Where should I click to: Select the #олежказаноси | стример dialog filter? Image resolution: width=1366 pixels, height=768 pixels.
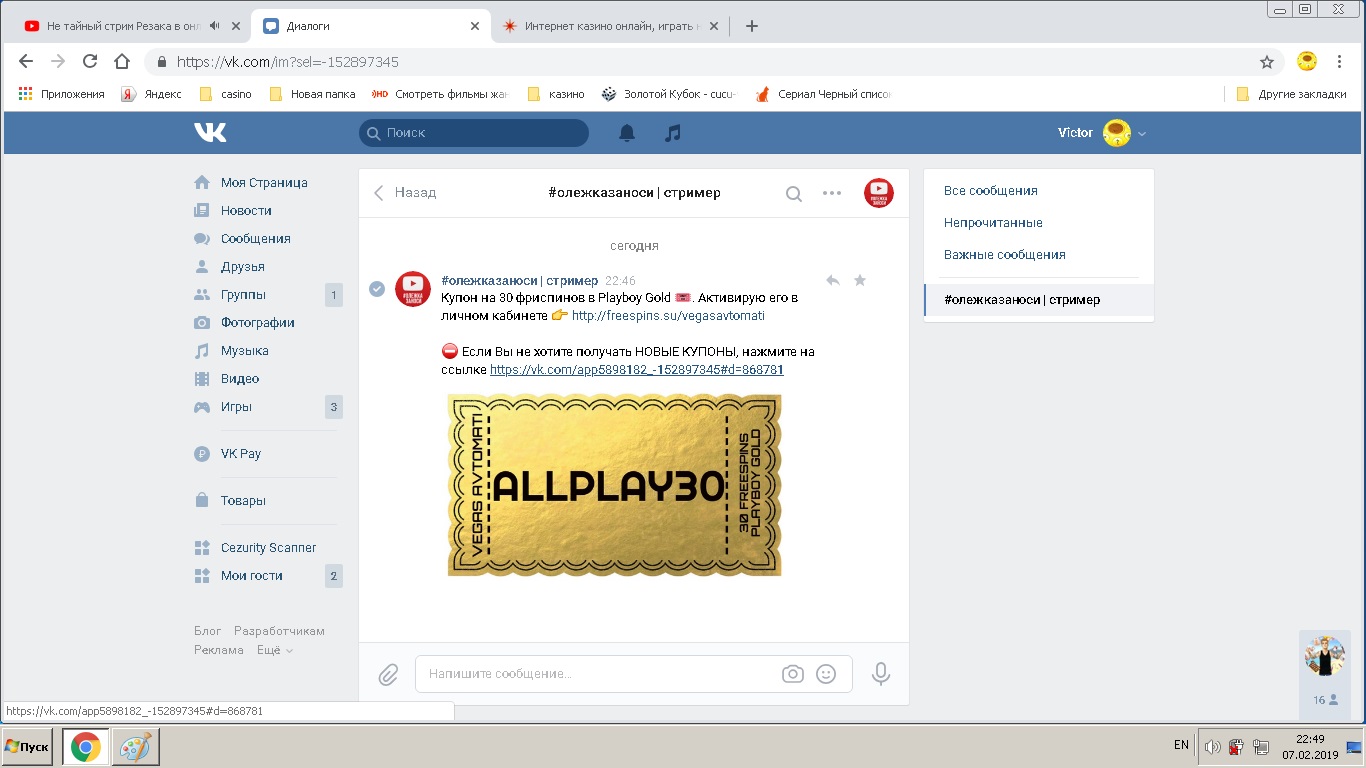pos(1039,300)
